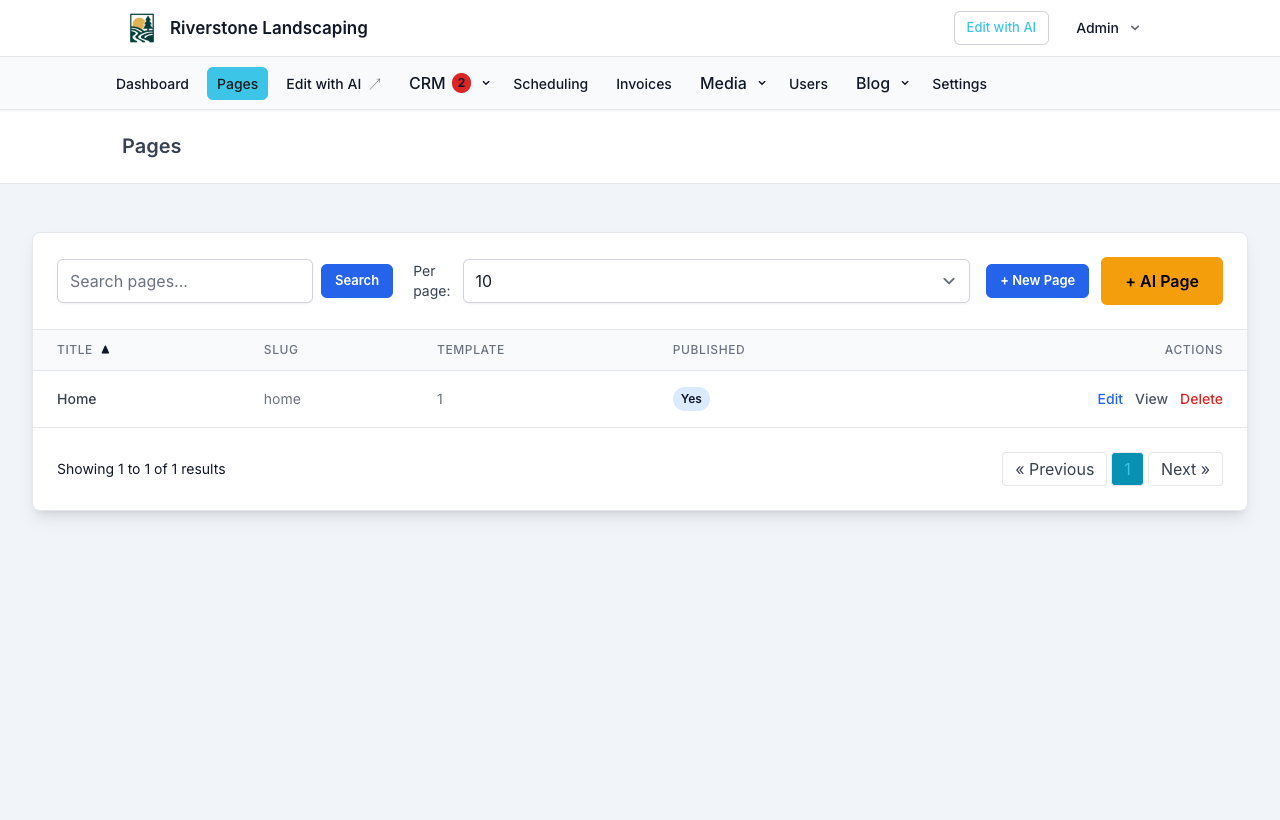
Task: Click the orange + AI Page button
Action: click(1162, 281)
